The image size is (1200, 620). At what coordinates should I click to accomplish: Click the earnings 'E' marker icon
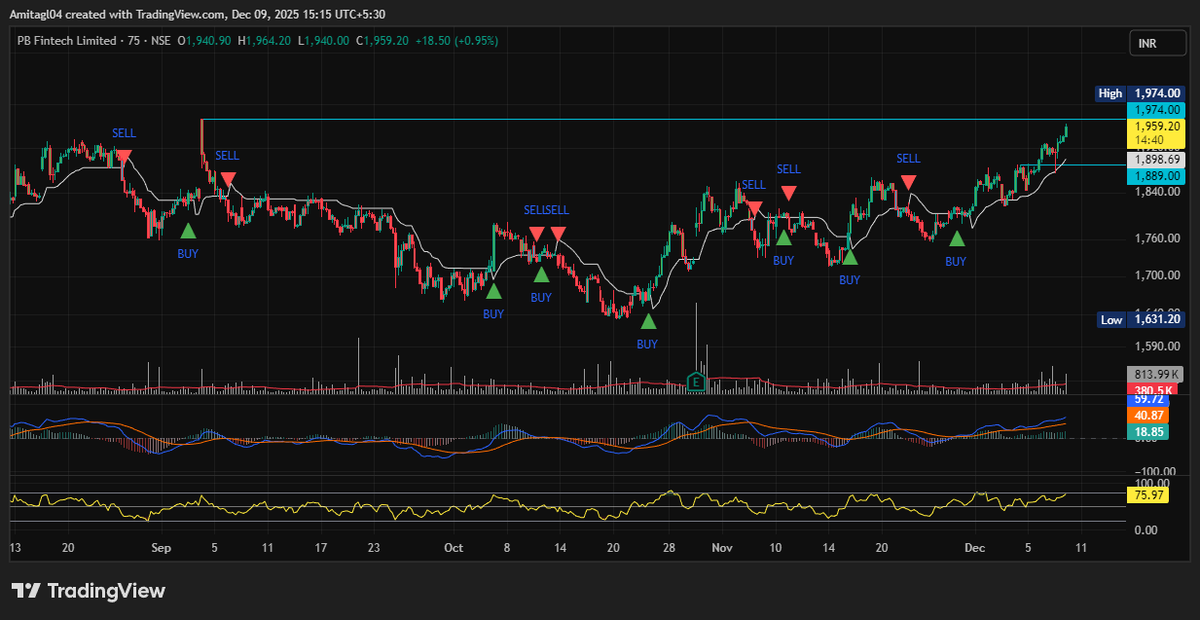point(697,381)
